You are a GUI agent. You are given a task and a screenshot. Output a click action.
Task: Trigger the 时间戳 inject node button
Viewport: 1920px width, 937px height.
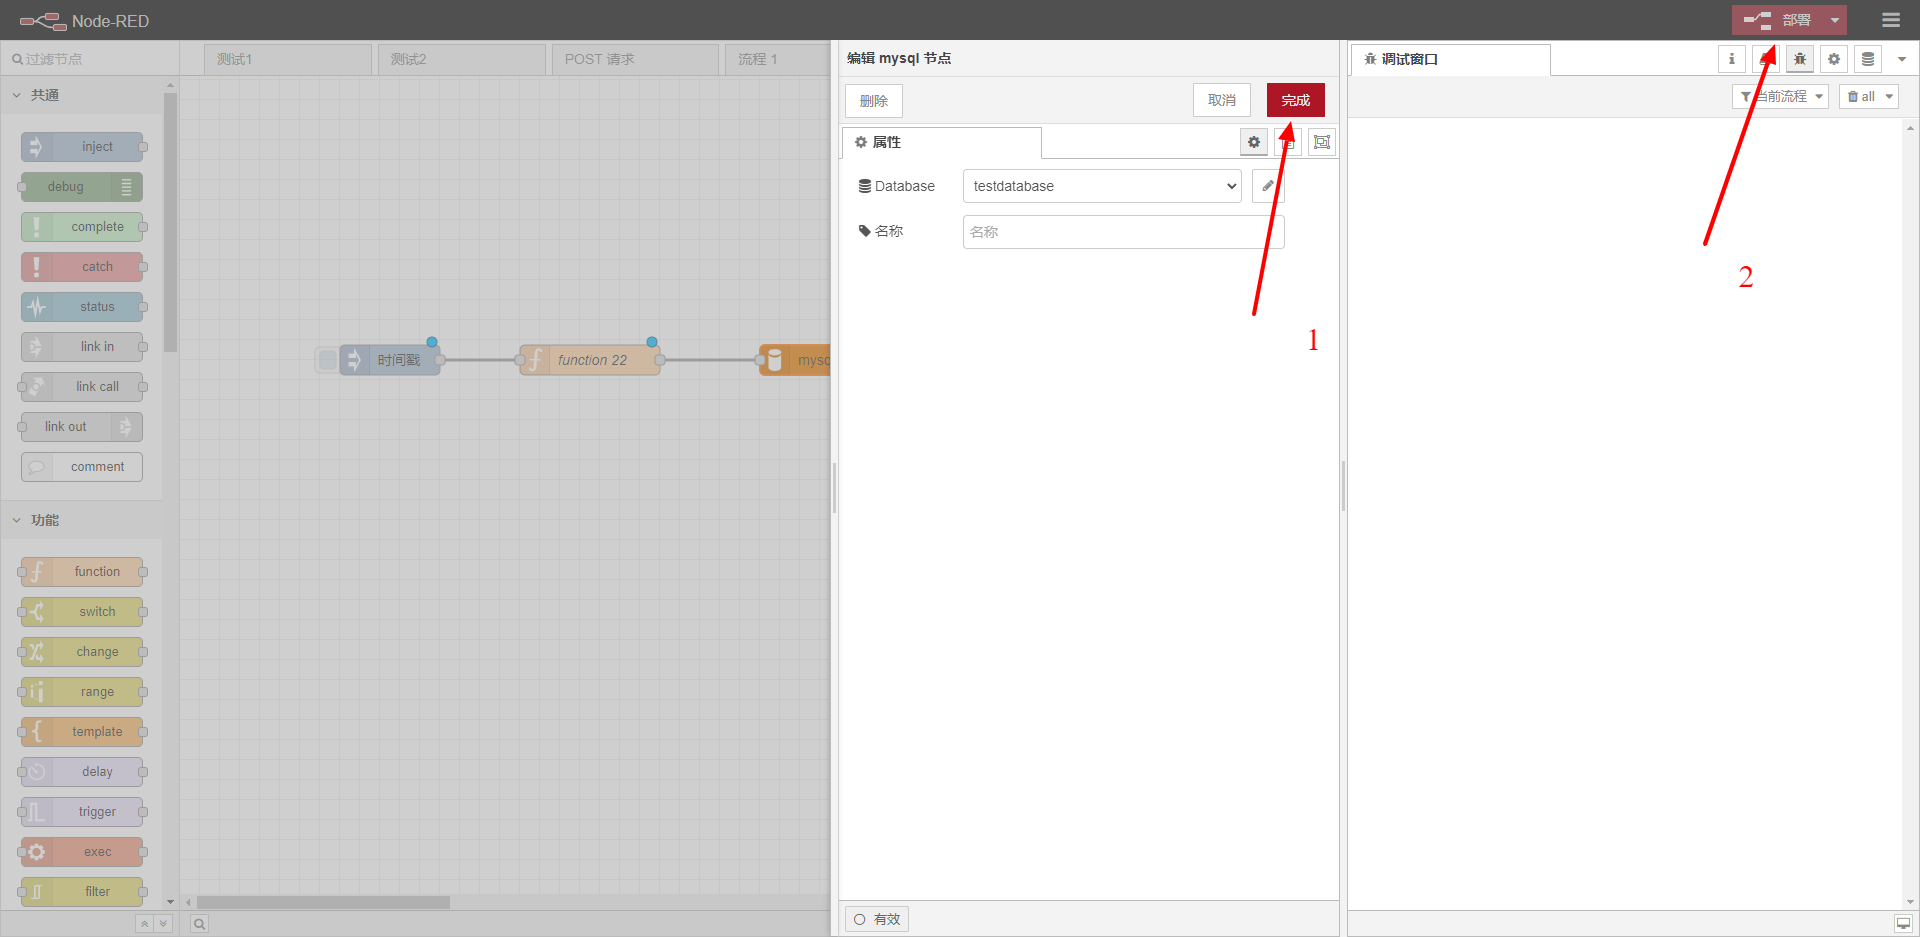click(x=326, y=360)
